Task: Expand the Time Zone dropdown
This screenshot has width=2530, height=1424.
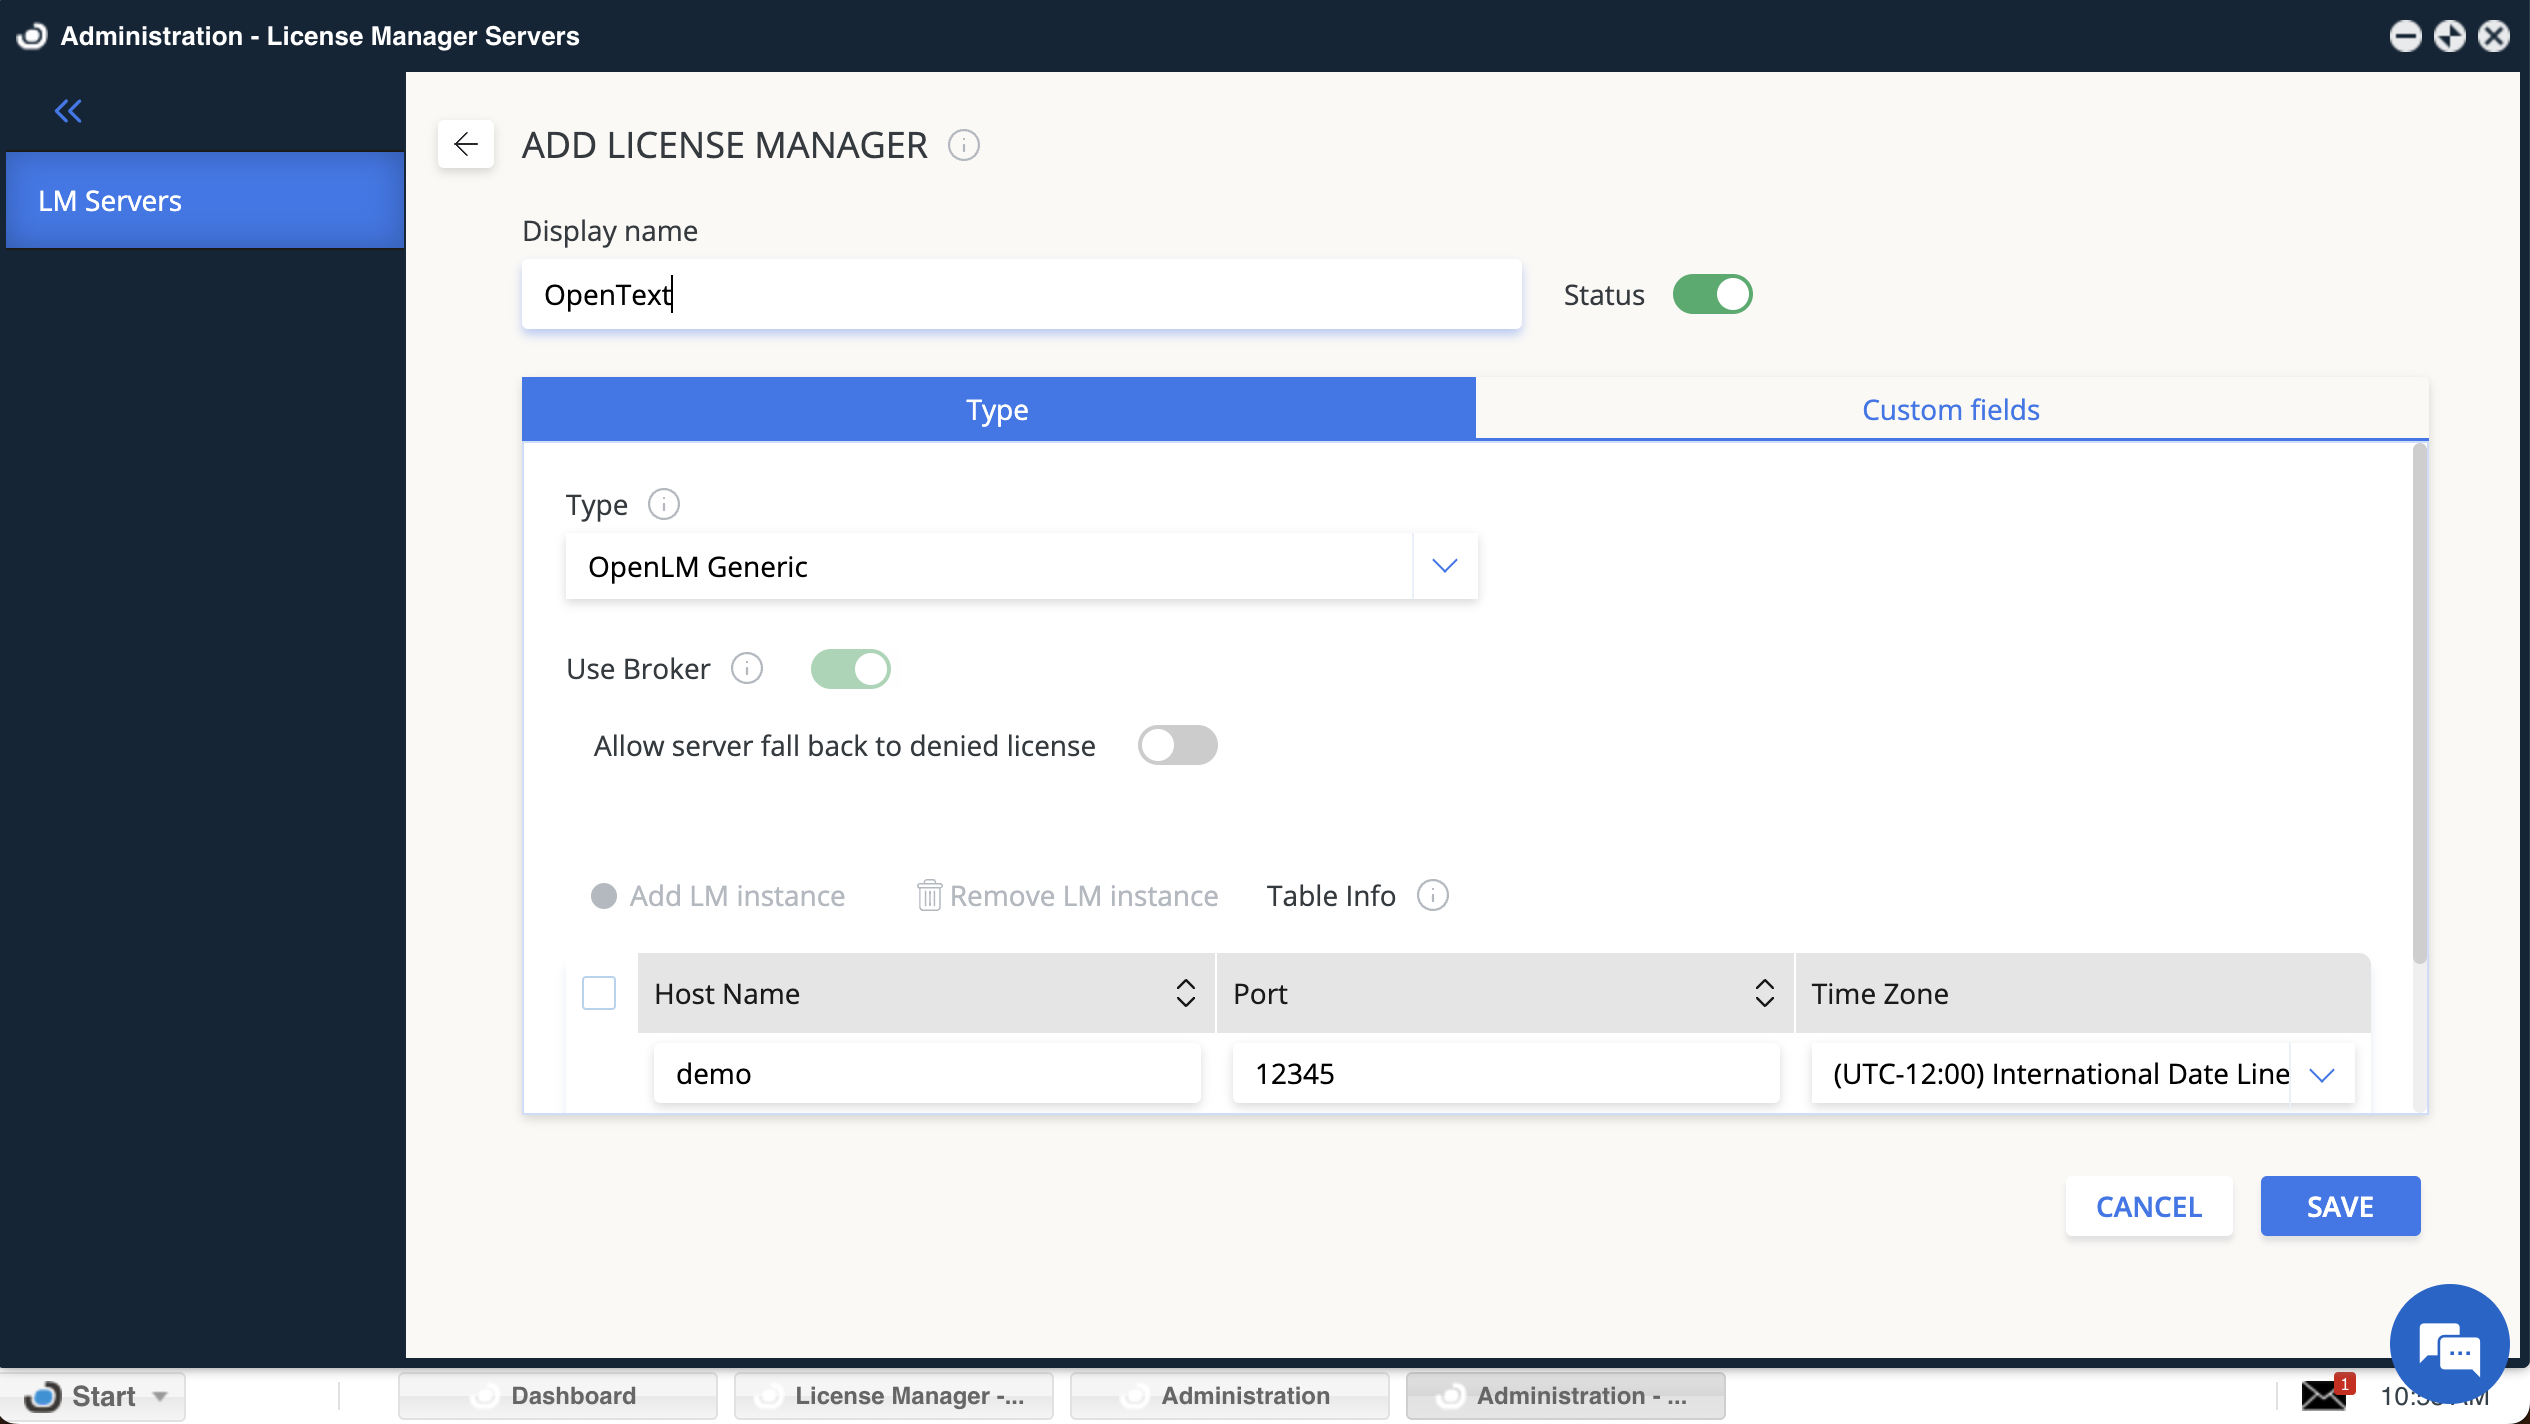Action: (2322, 1074)
